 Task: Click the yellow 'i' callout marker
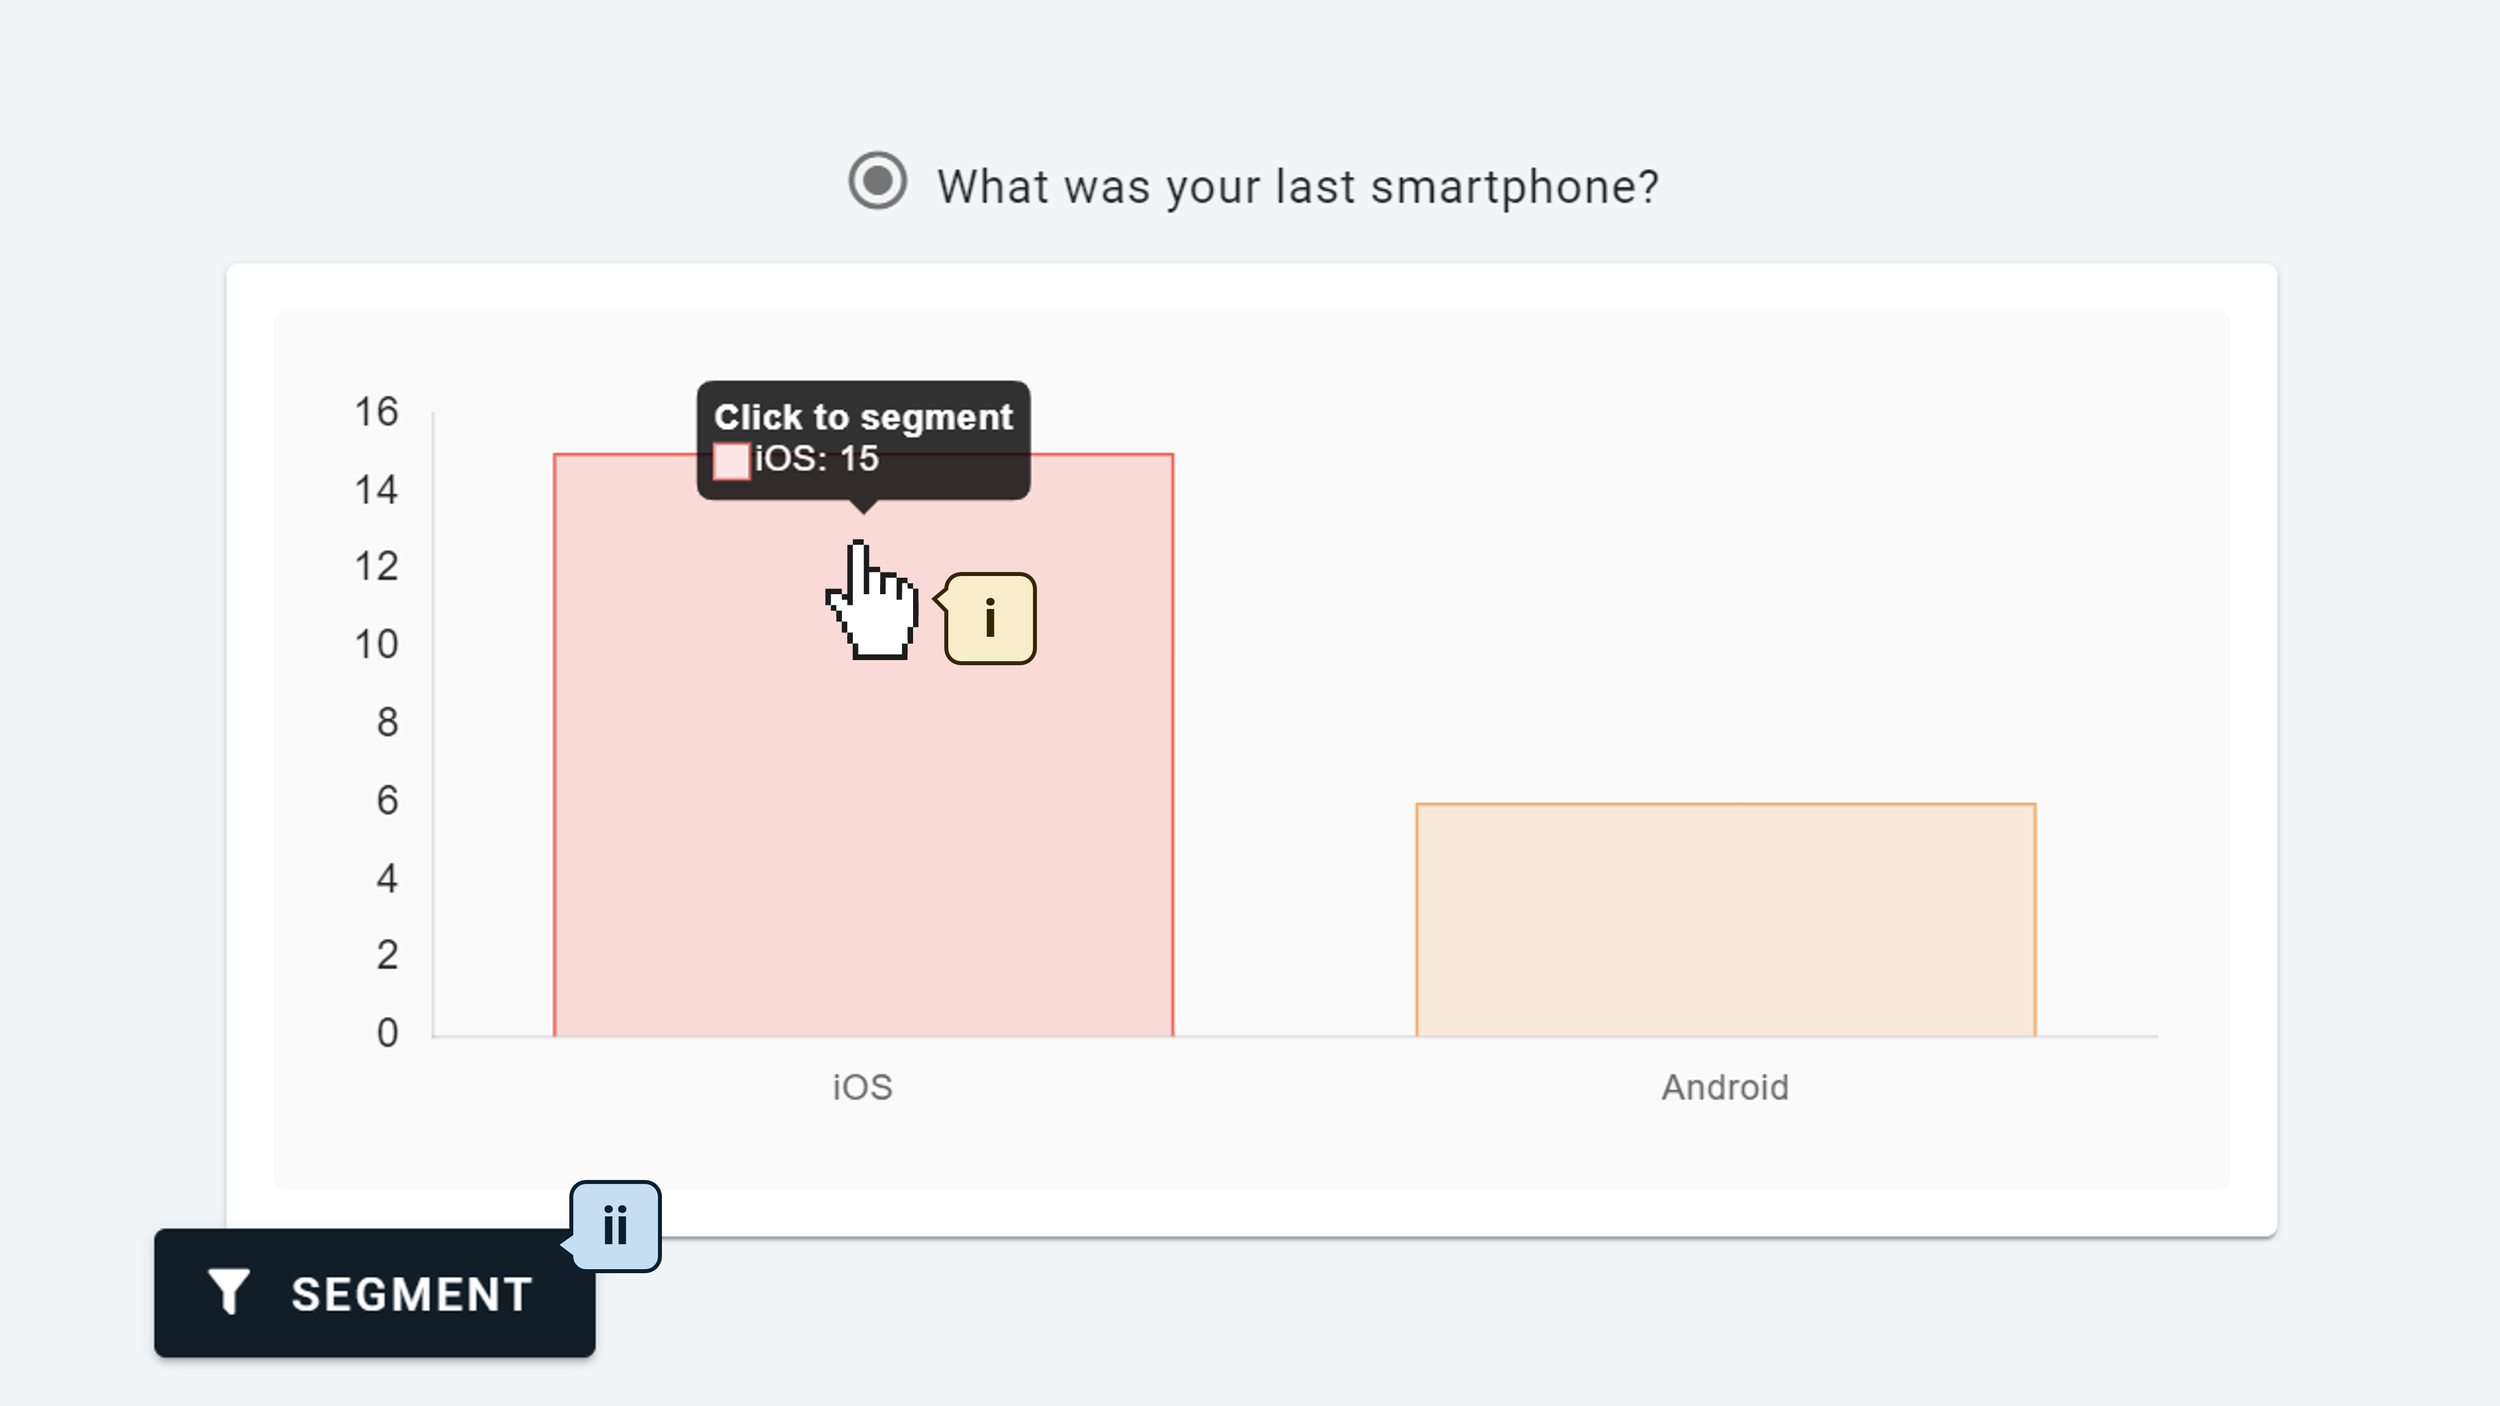[989, 618]
